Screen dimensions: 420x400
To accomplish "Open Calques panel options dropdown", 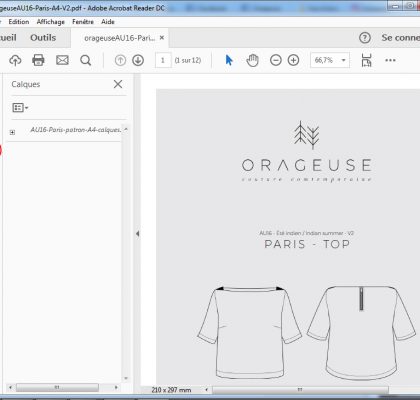I will click(20, 108).
